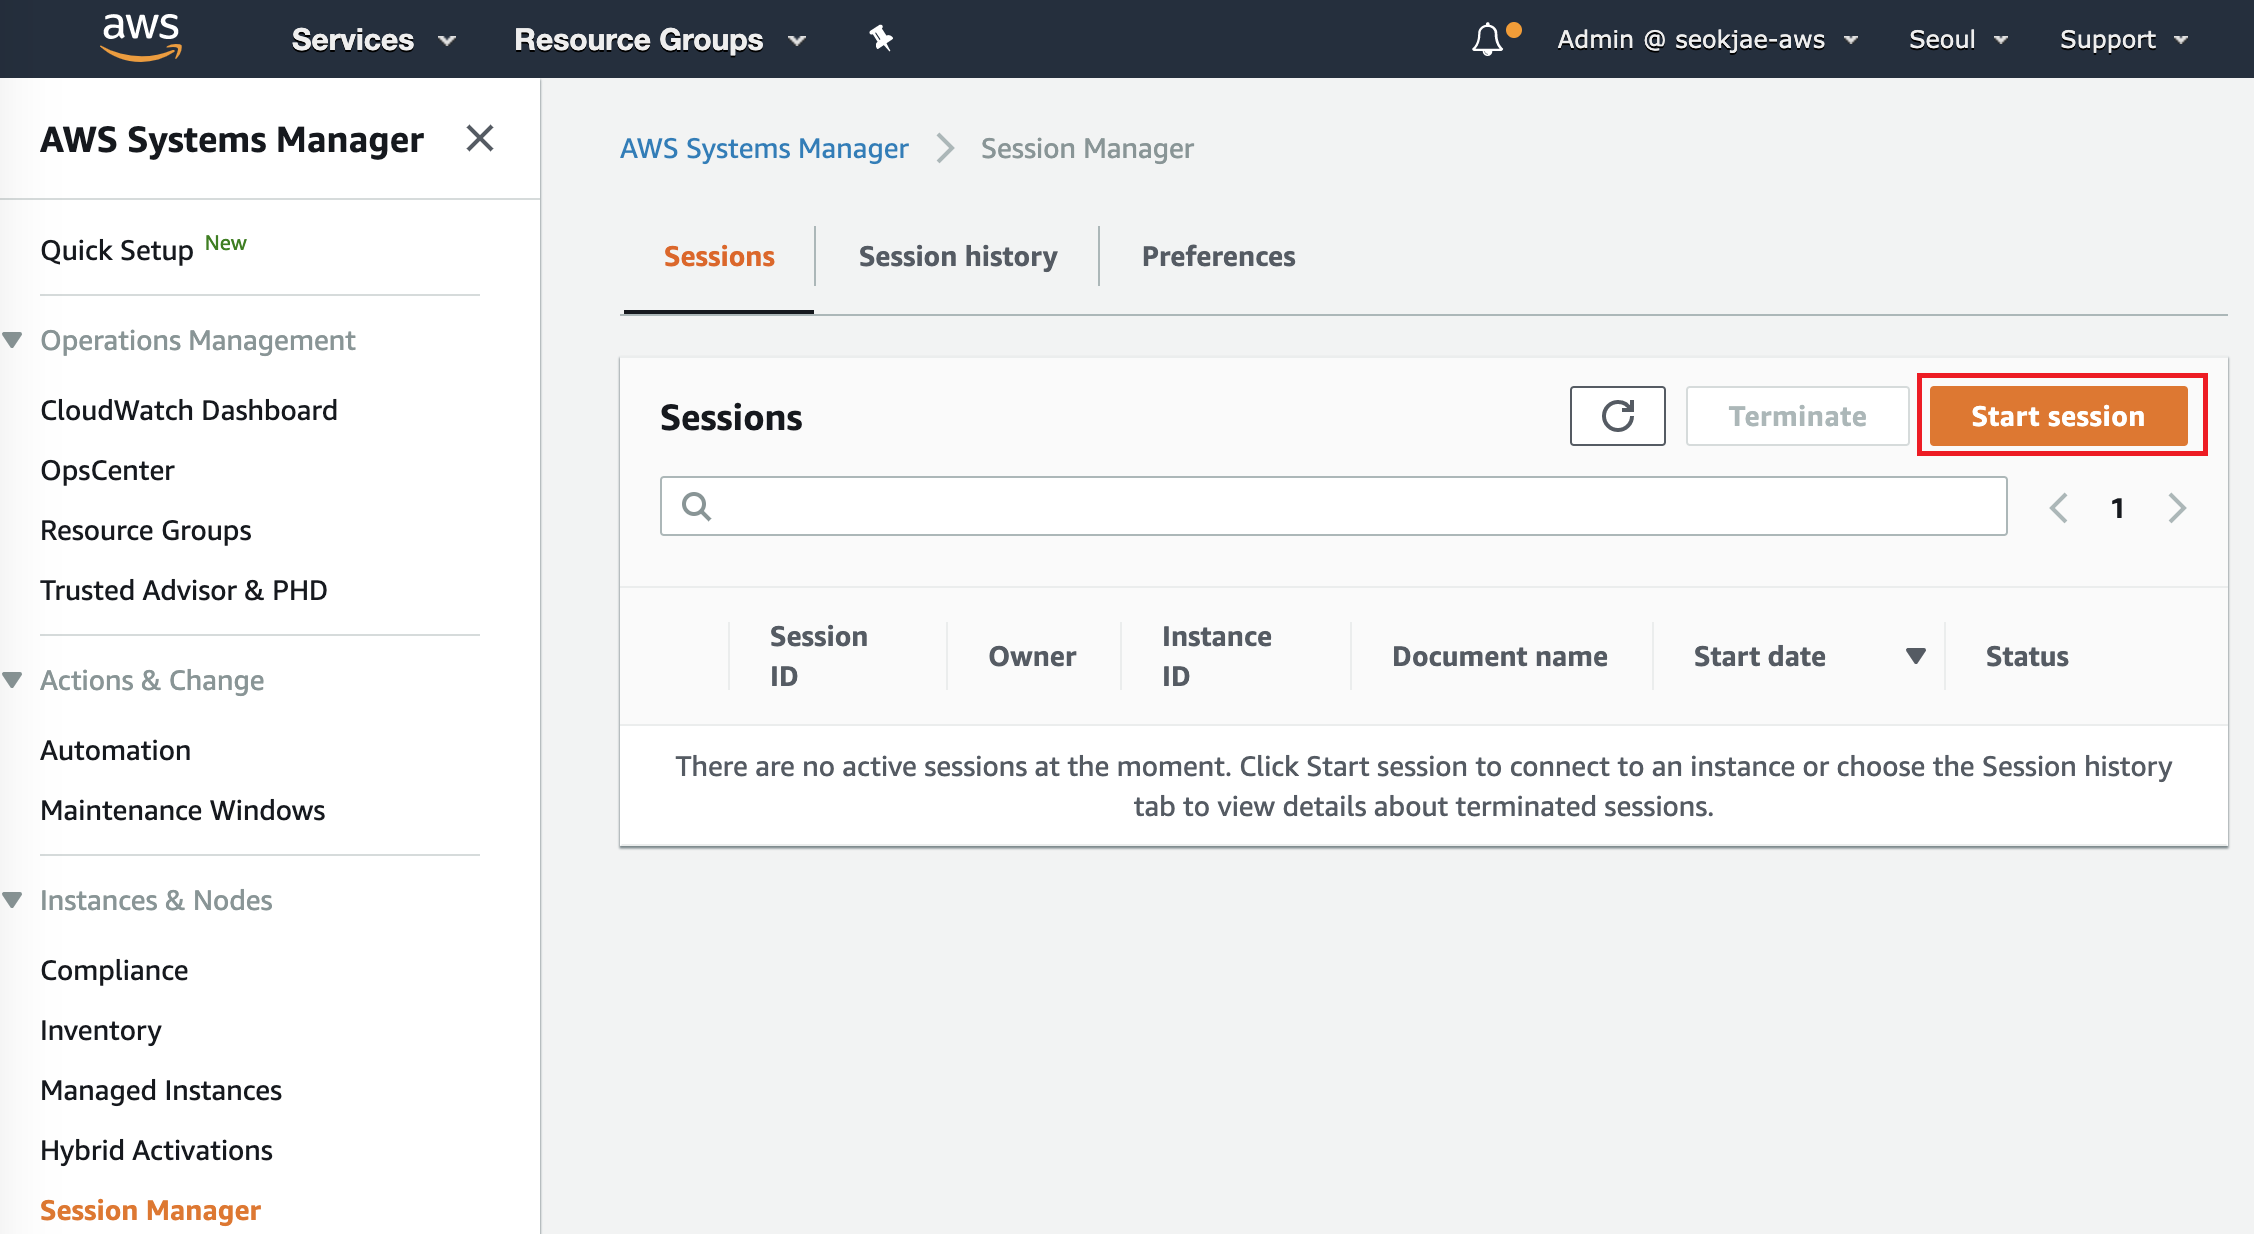
Task: Click the pin shortcut icon
Action: [880, 39]
